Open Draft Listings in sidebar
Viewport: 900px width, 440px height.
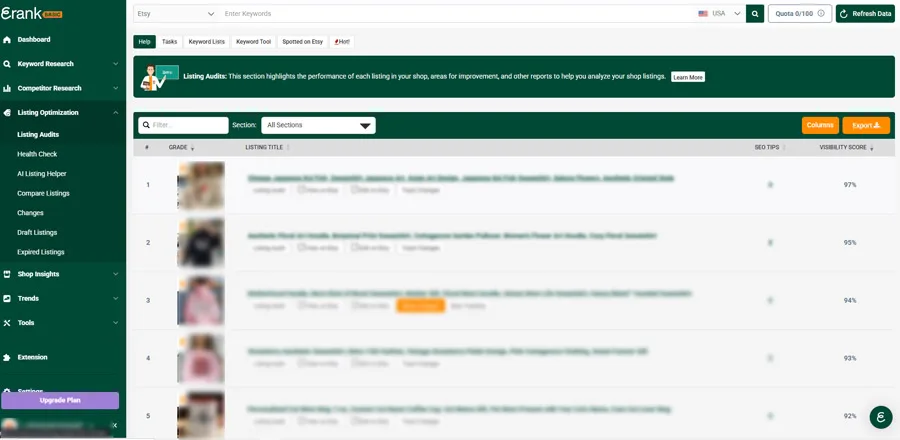point(37,232)
